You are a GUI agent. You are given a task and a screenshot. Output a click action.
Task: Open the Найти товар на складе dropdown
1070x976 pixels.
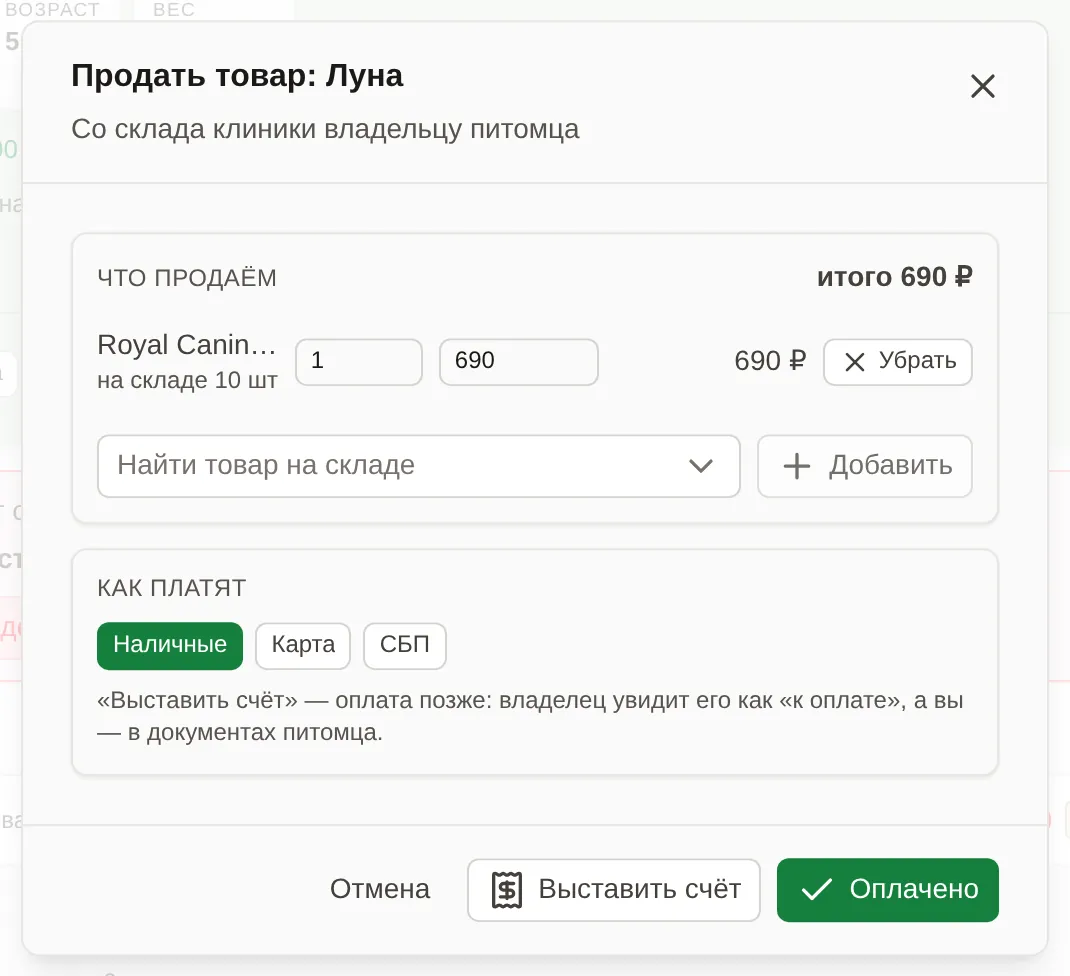[418, 466]
